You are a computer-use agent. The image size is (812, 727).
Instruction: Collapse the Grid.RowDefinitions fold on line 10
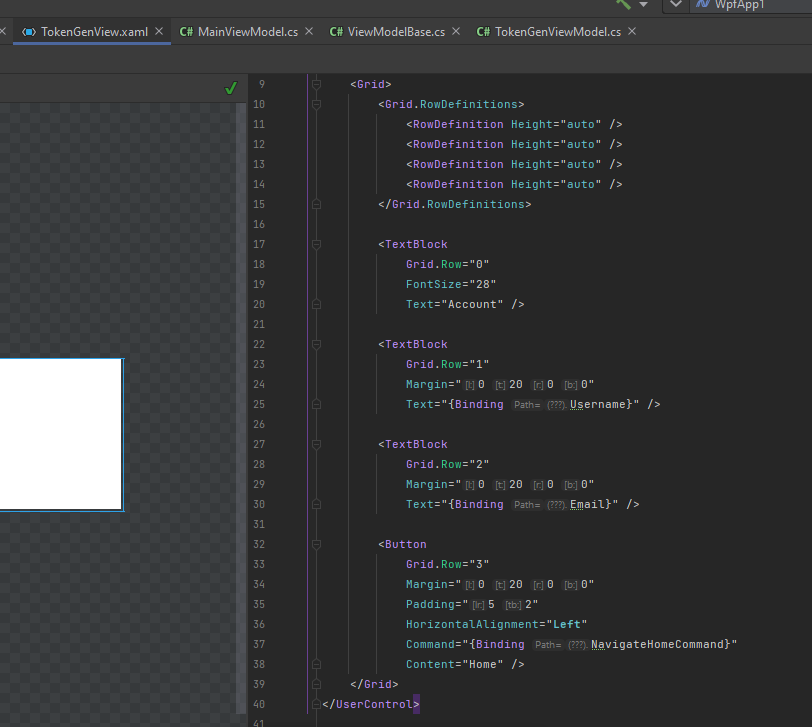[x=316, y=104]
